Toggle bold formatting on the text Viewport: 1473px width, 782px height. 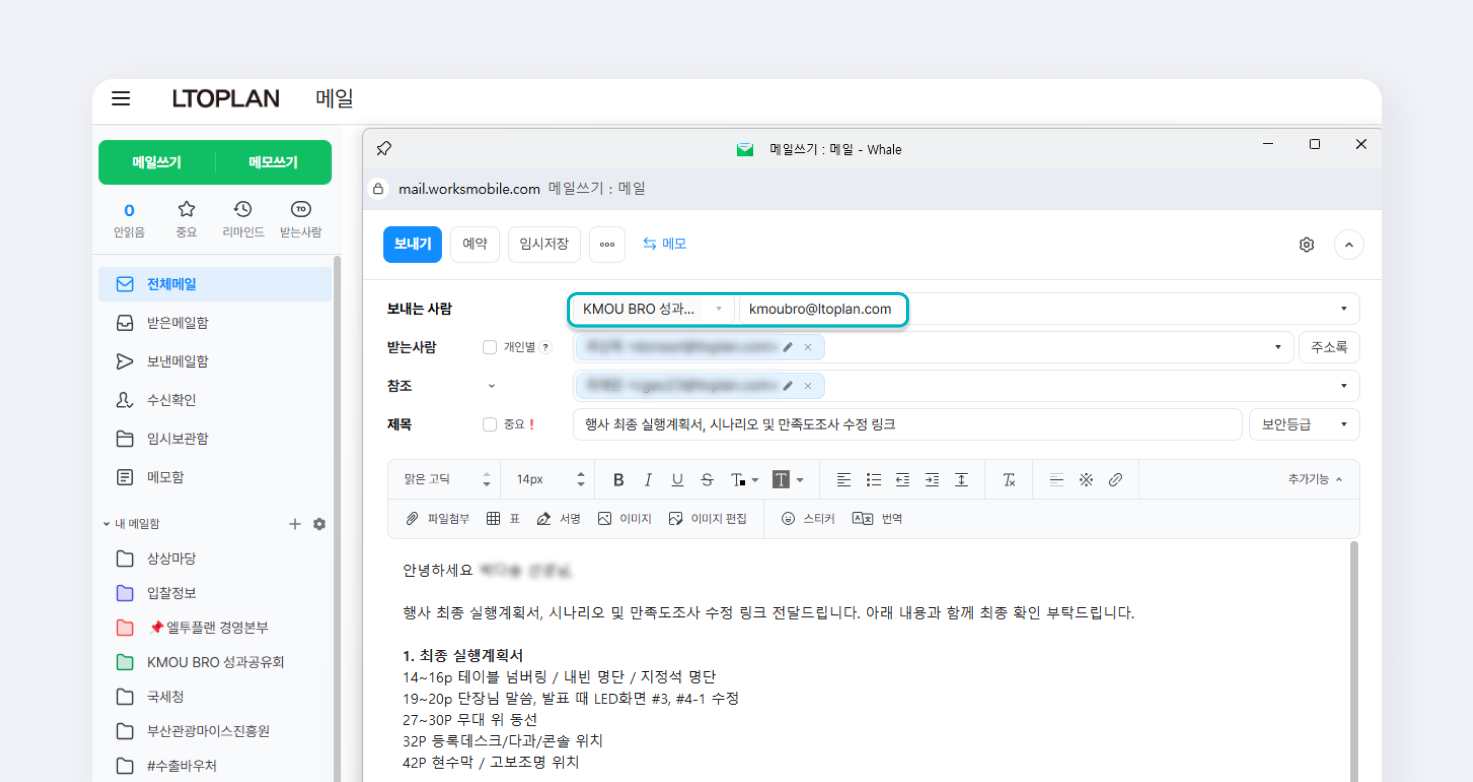(x=618, y=479)
